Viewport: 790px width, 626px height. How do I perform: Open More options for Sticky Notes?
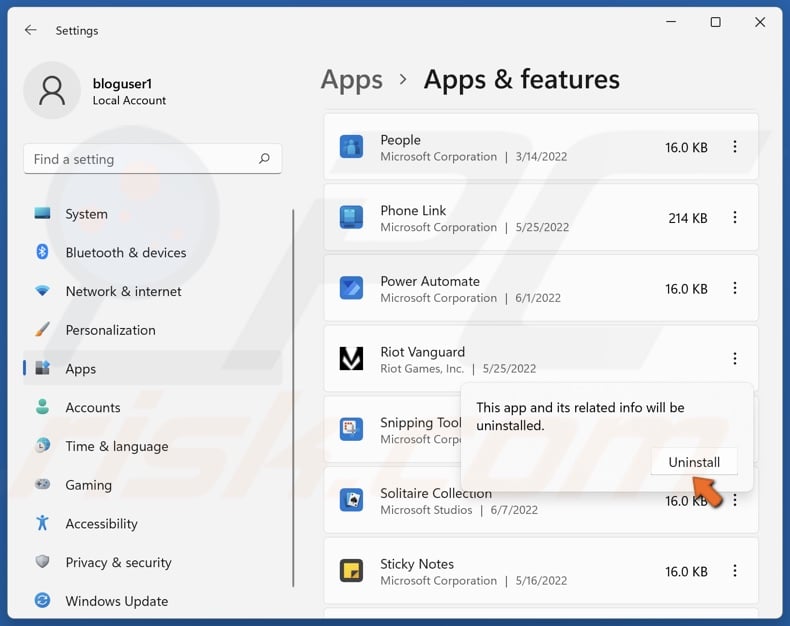point(735,571)
